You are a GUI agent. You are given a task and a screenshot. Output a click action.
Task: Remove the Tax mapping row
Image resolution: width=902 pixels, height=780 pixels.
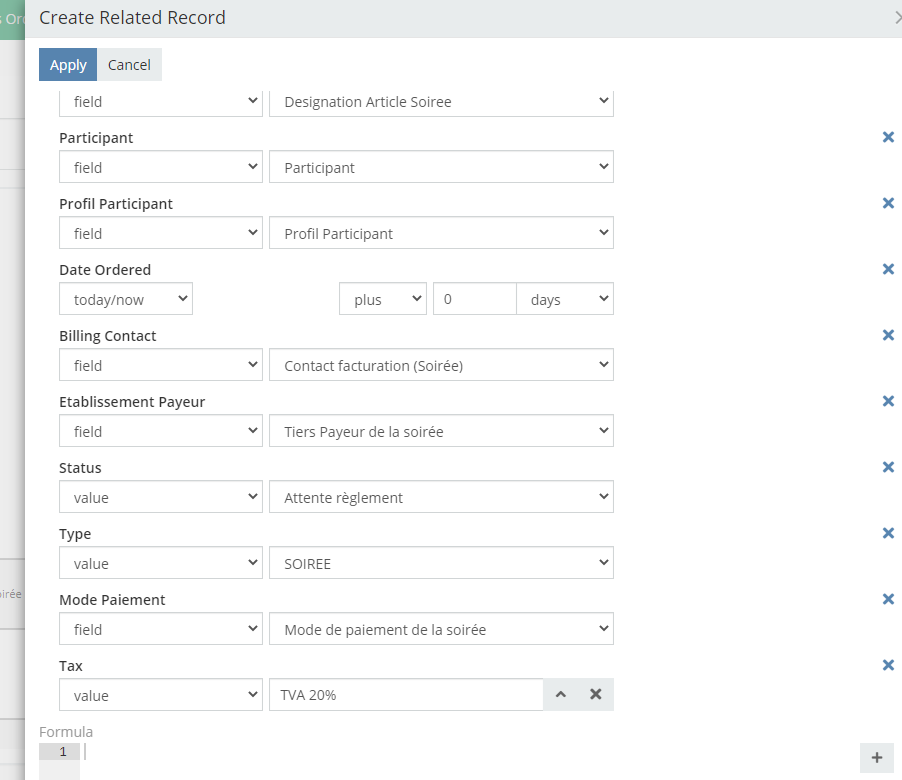(x=887, y=665)
